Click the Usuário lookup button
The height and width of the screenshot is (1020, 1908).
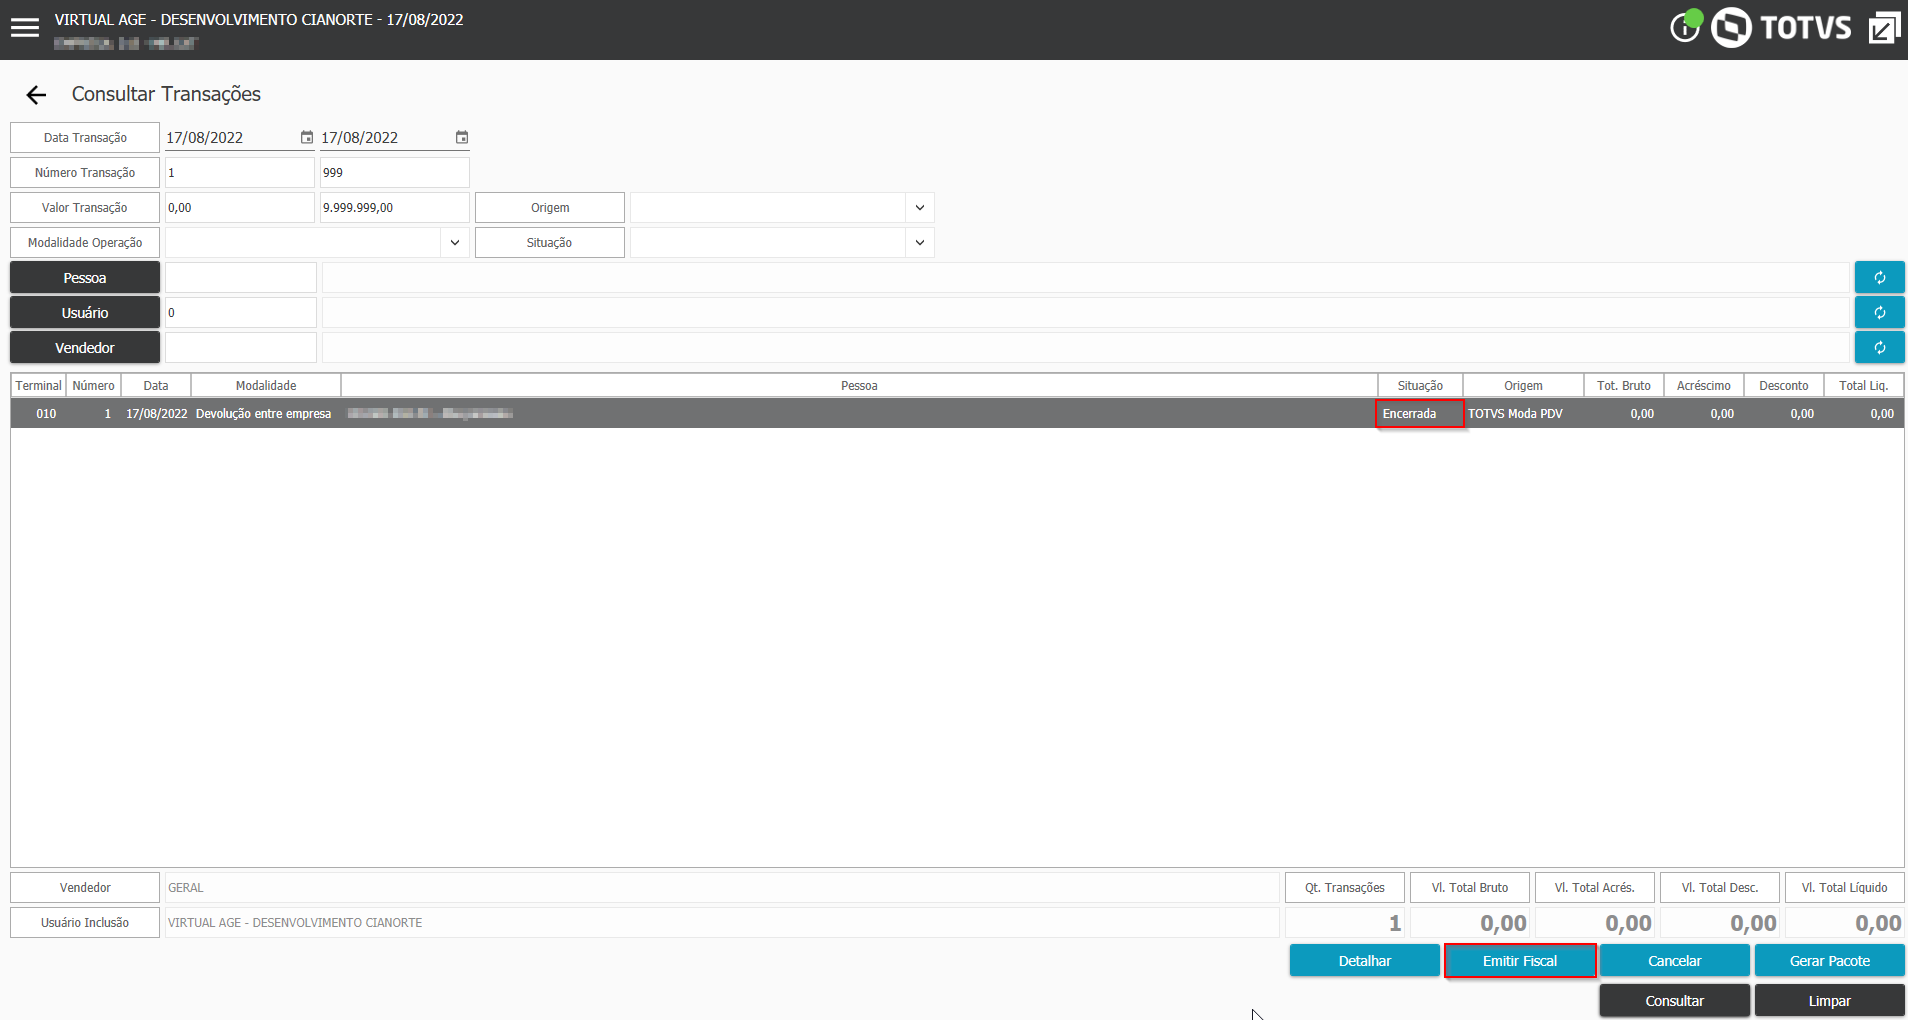(x=85, y=313)
